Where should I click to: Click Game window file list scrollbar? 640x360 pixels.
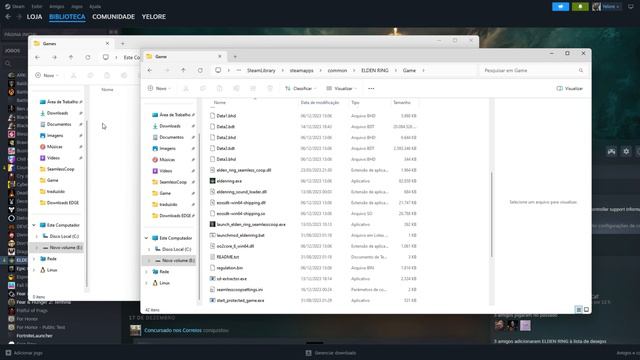click(x=491, y=214)
